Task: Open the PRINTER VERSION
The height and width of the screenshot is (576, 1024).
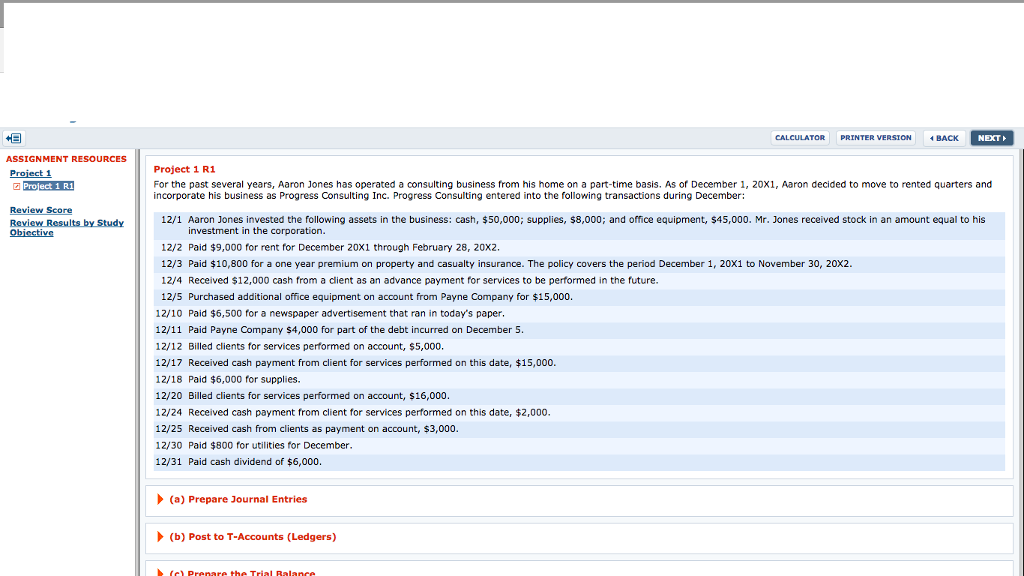Action: [876, 137]
